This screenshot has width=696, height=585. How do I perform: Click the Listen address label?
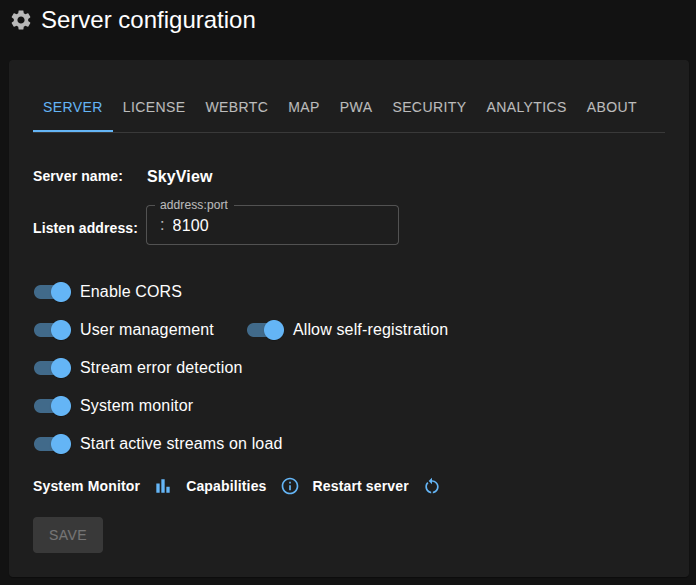[85, 228]
